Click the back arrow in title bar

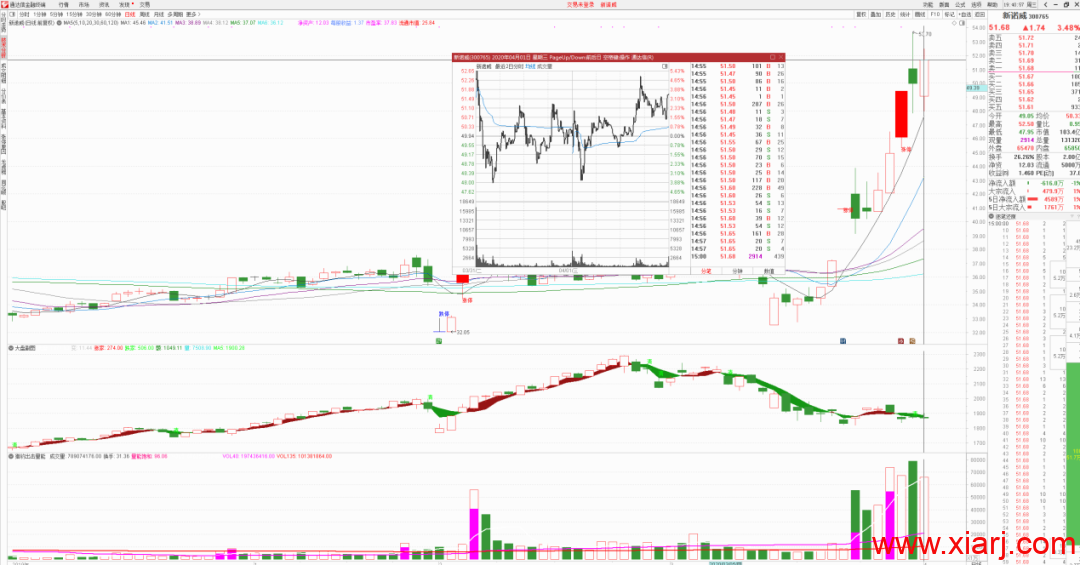[1046, 5]
